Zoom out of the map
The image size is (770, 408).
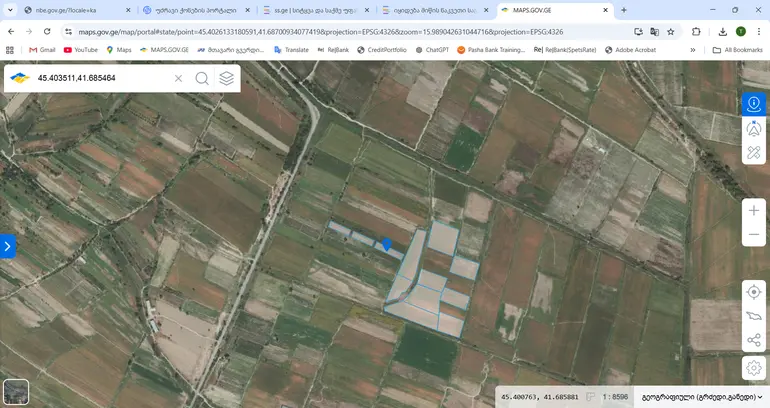coord(754,235)
